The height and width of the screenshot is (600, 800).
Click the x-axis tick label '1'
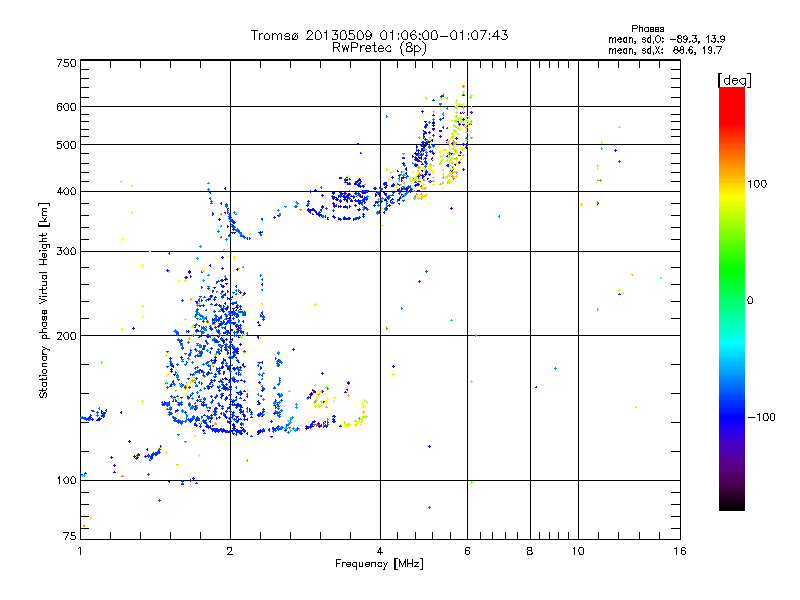(x=80, y=551)
